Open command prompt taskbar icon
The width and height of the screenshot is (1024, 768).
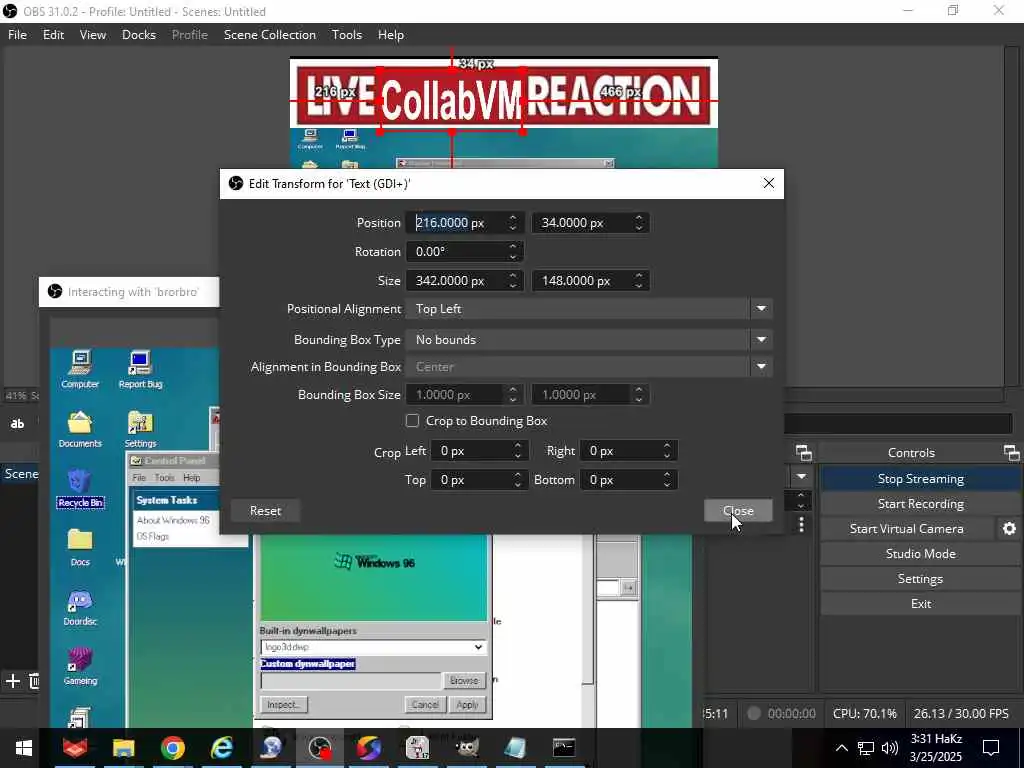coord(564,748)
